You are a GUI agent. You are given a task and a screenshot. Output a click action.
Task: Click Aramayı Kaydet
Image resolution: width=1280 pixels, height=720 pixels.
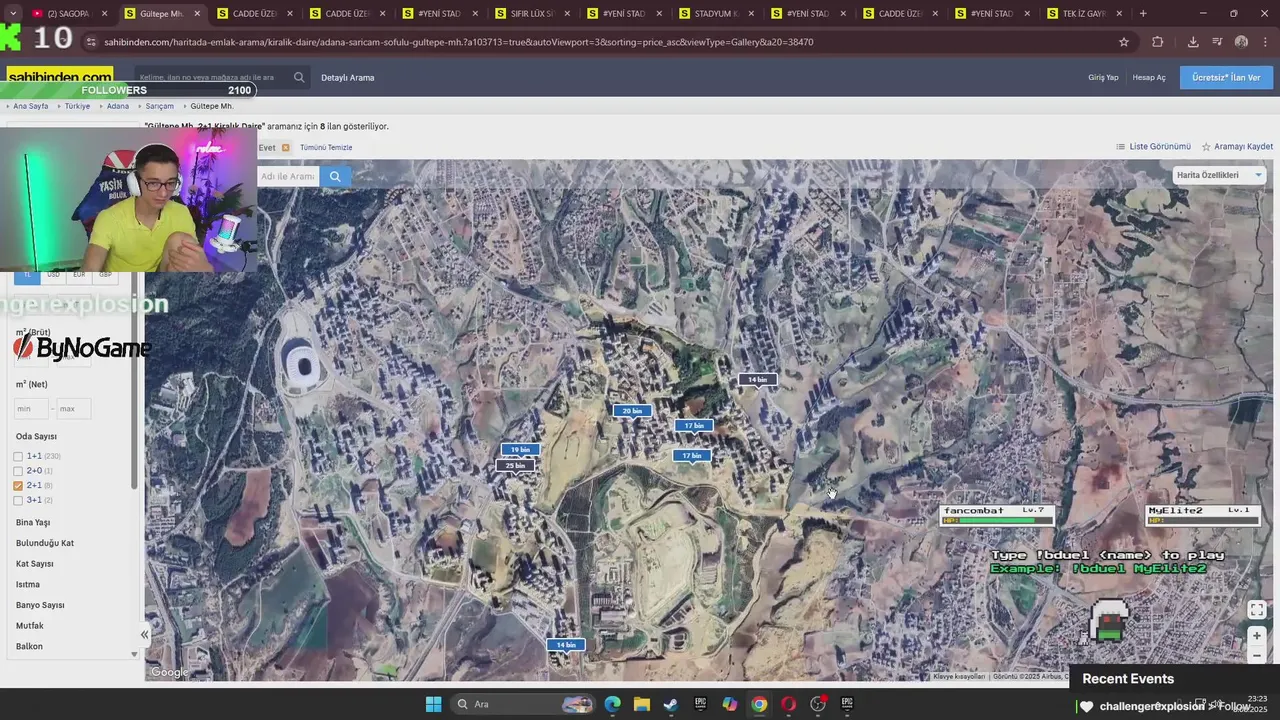1237,146
